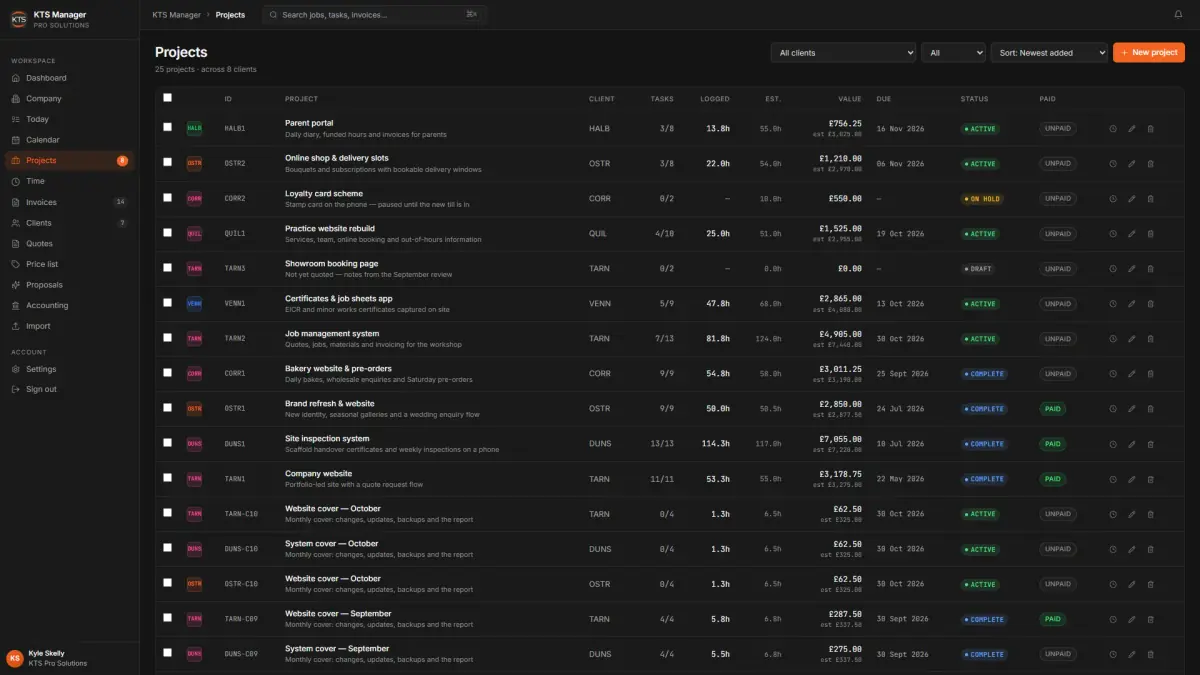Open the Sort: Newest added dropdown
Screen dimensions: 1200x675
(x=1049, y=53)
